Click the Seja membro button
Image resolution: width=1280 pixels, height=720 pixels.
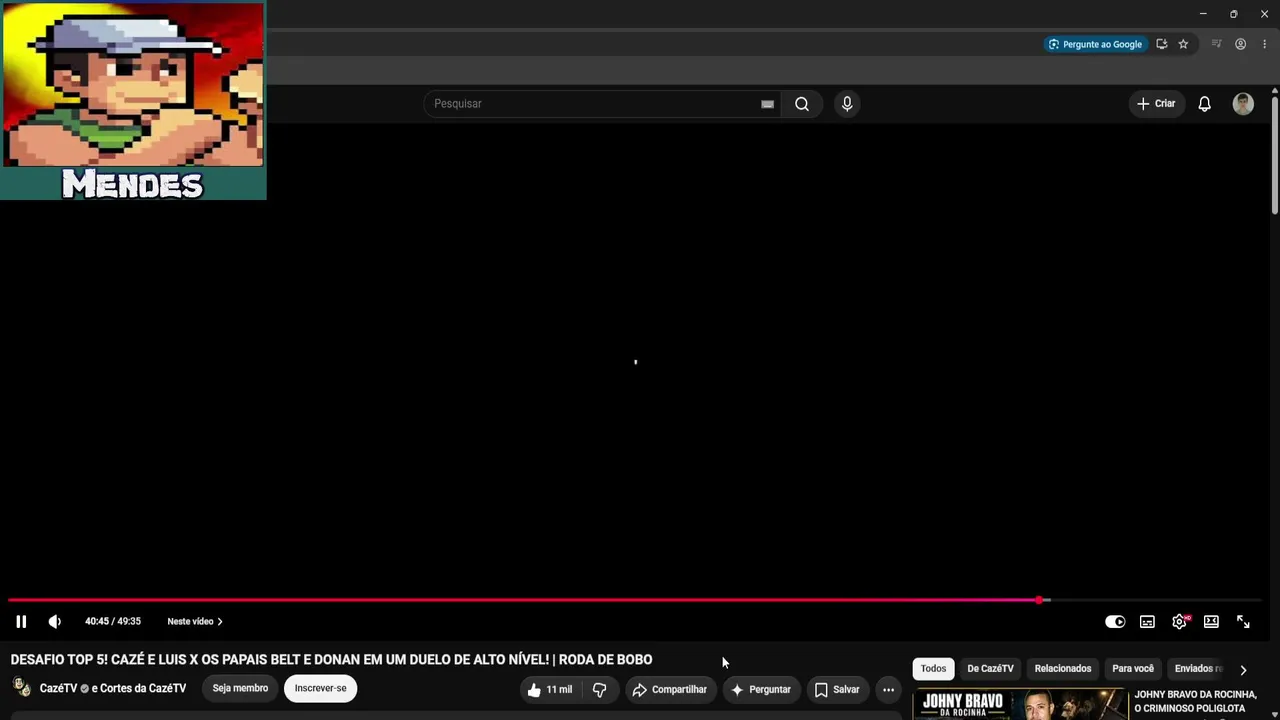click(x=240, y=688)
